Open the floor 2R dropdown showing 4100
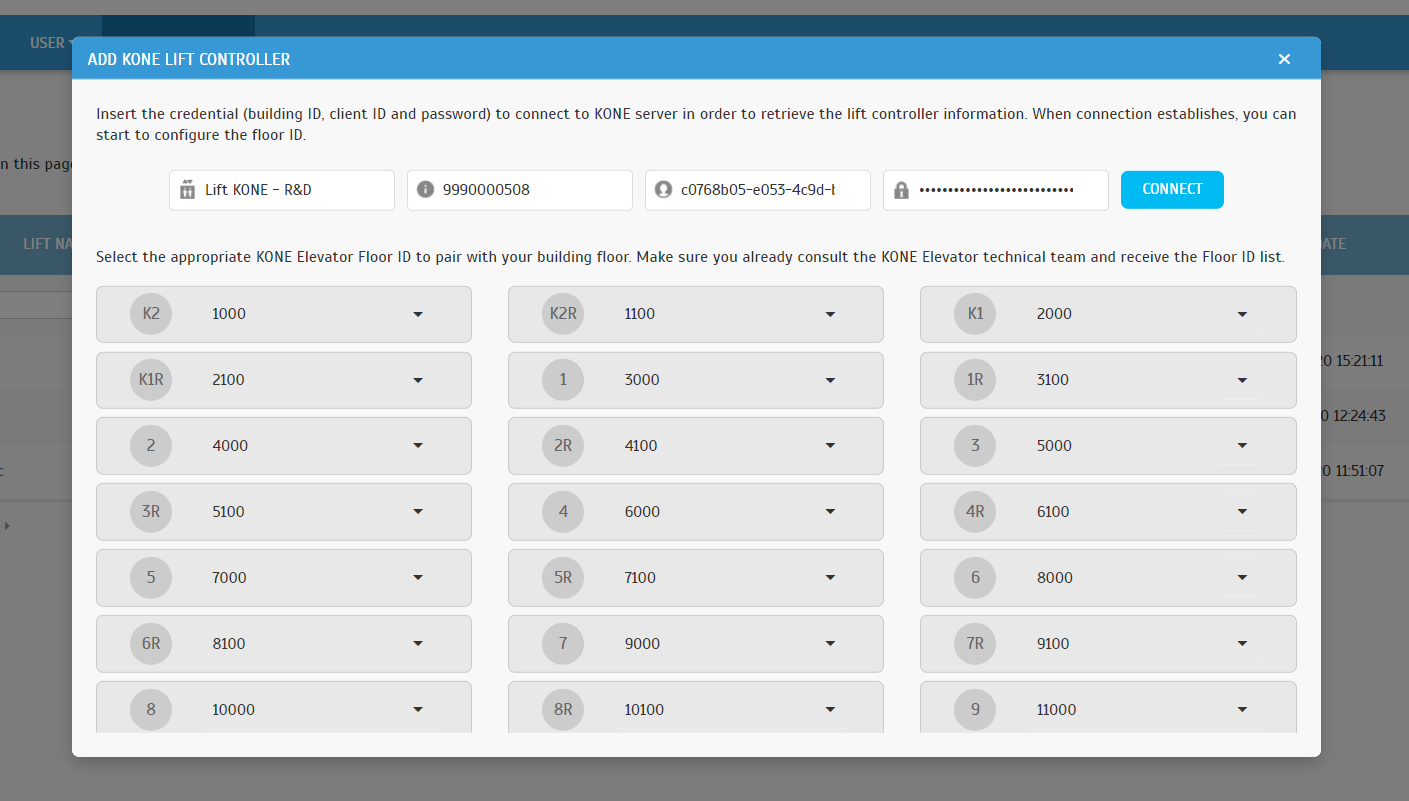 [x=730, y=446]
